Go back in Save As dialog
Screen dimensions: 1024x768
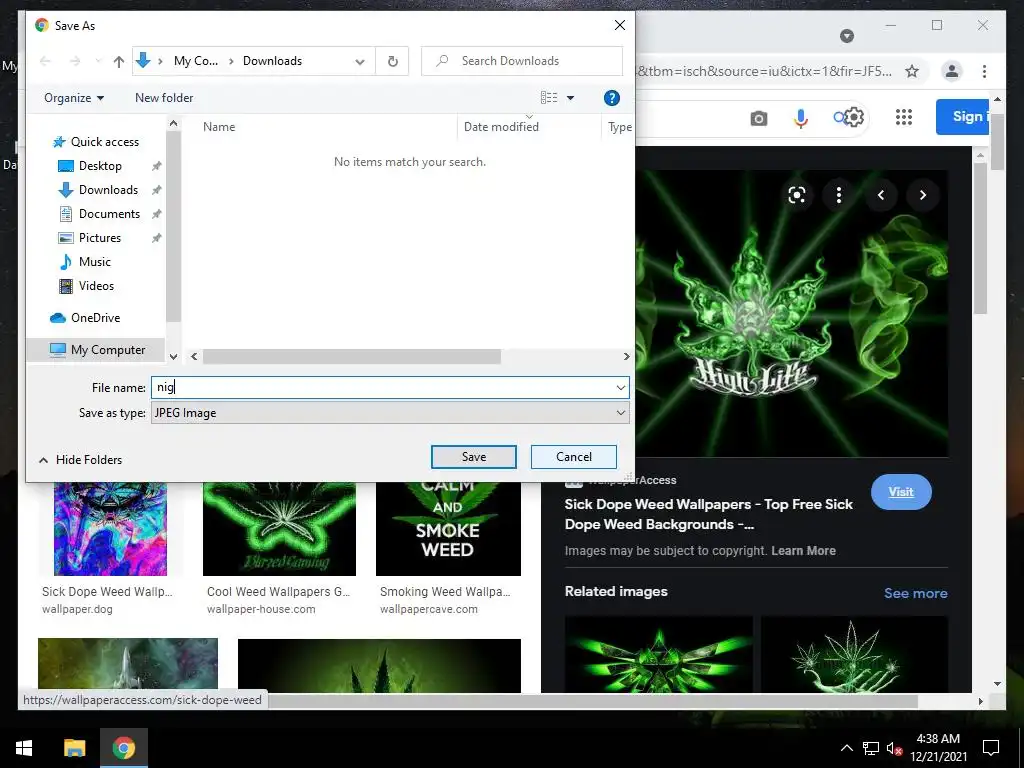click(x=45, y=61)
